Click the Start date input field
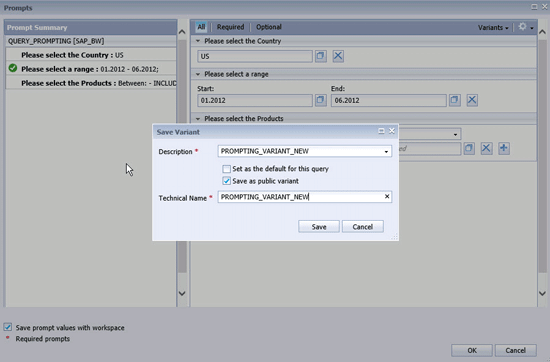550x362 pixels. (x=255, y=100)
